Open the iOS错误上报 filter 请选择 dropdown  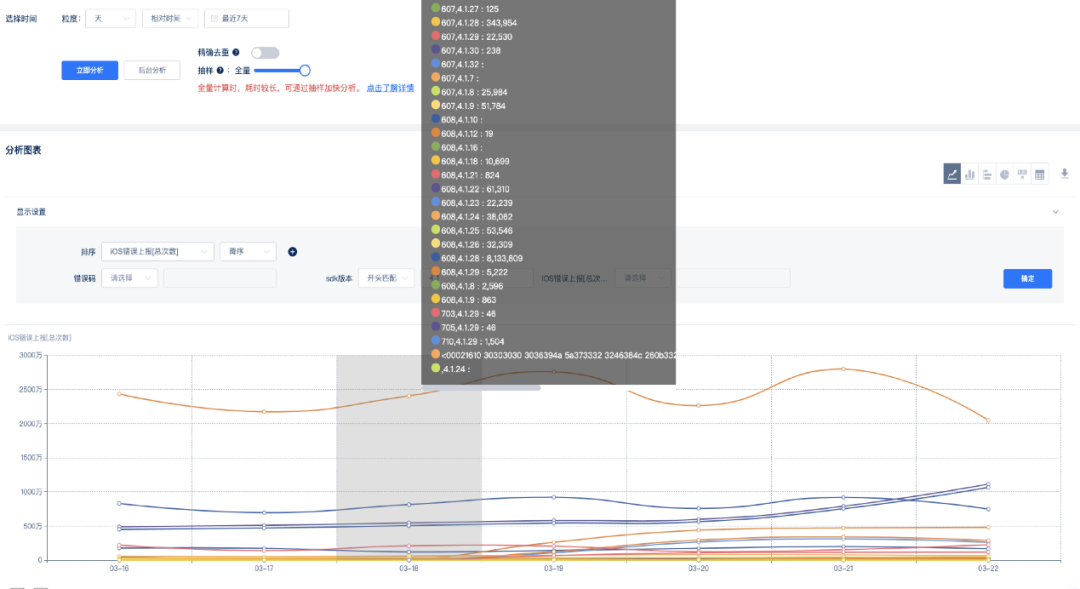pos(643,278)
